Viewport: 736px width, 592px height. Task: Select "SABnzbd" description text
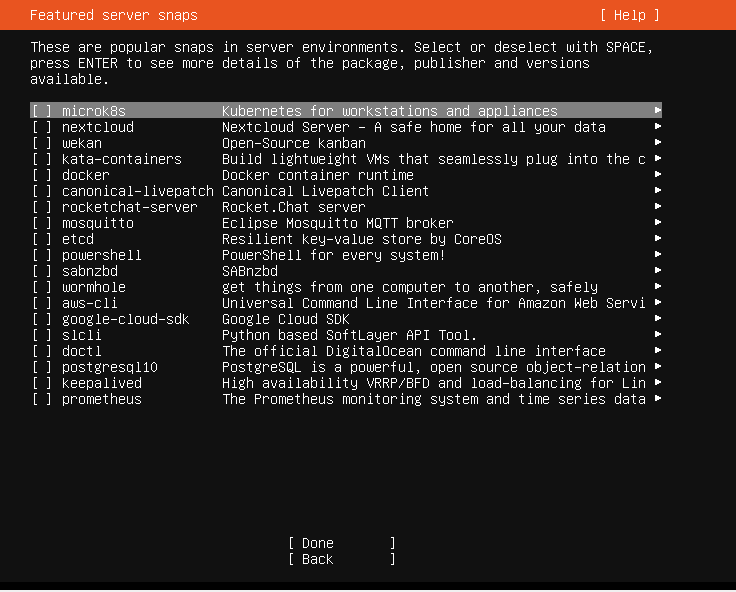tap(250, 270)
